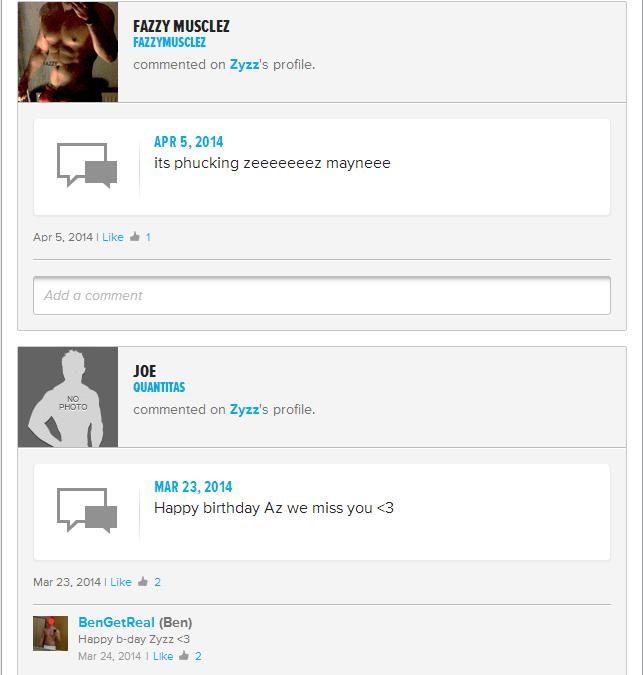Viewport: 643px width, 675px height.
Task: Click like count 2 beside Mar 23 post
Action: [x=158, y=582]
